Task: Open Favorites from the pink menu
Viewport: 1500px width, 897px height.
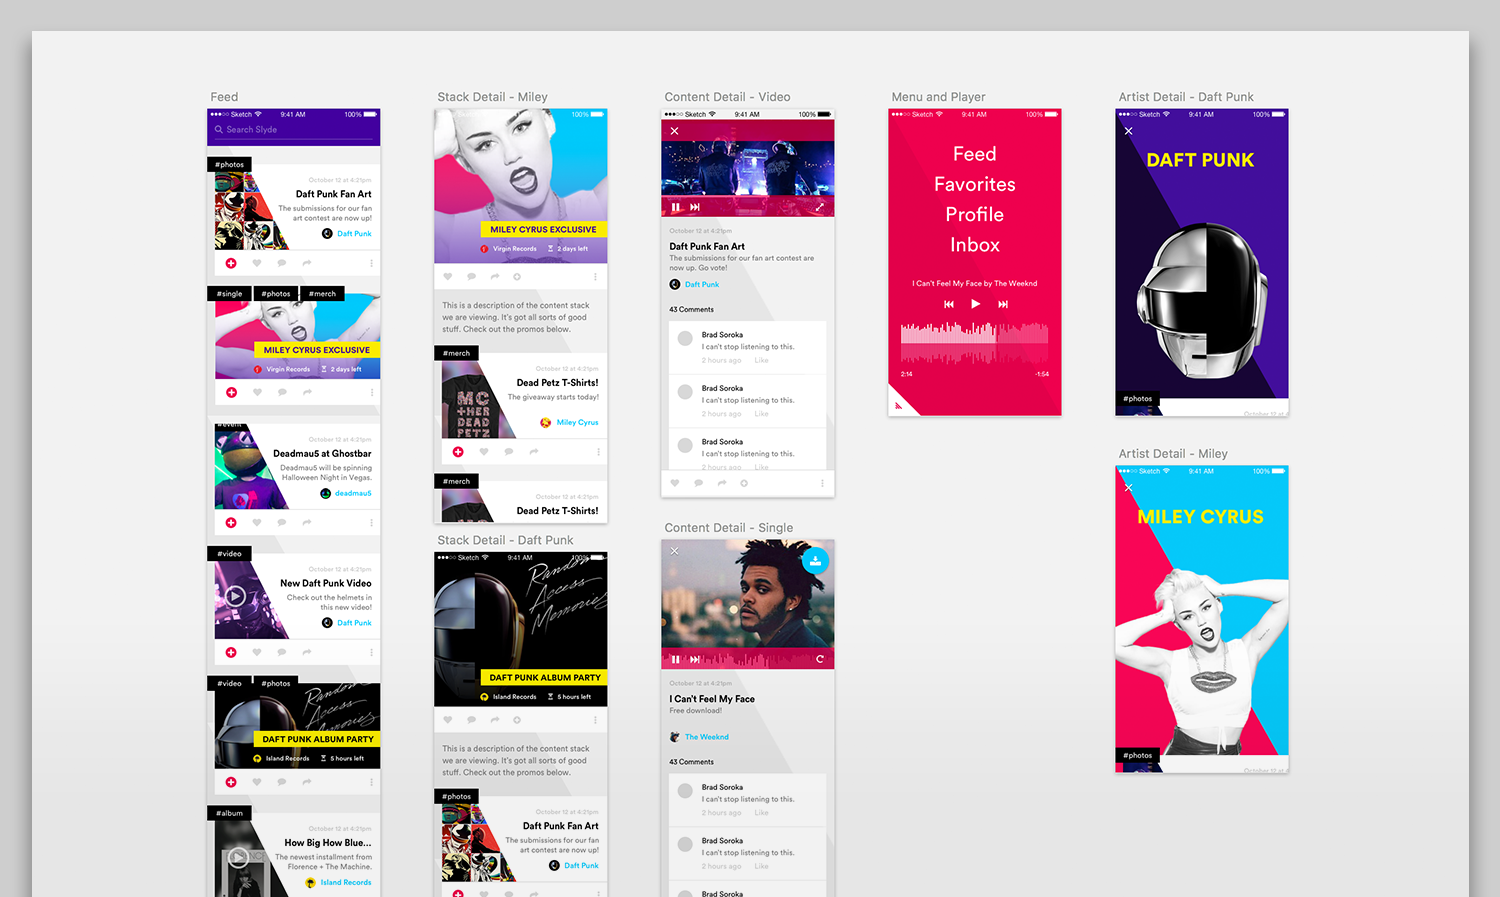Action: pos(975,184)
